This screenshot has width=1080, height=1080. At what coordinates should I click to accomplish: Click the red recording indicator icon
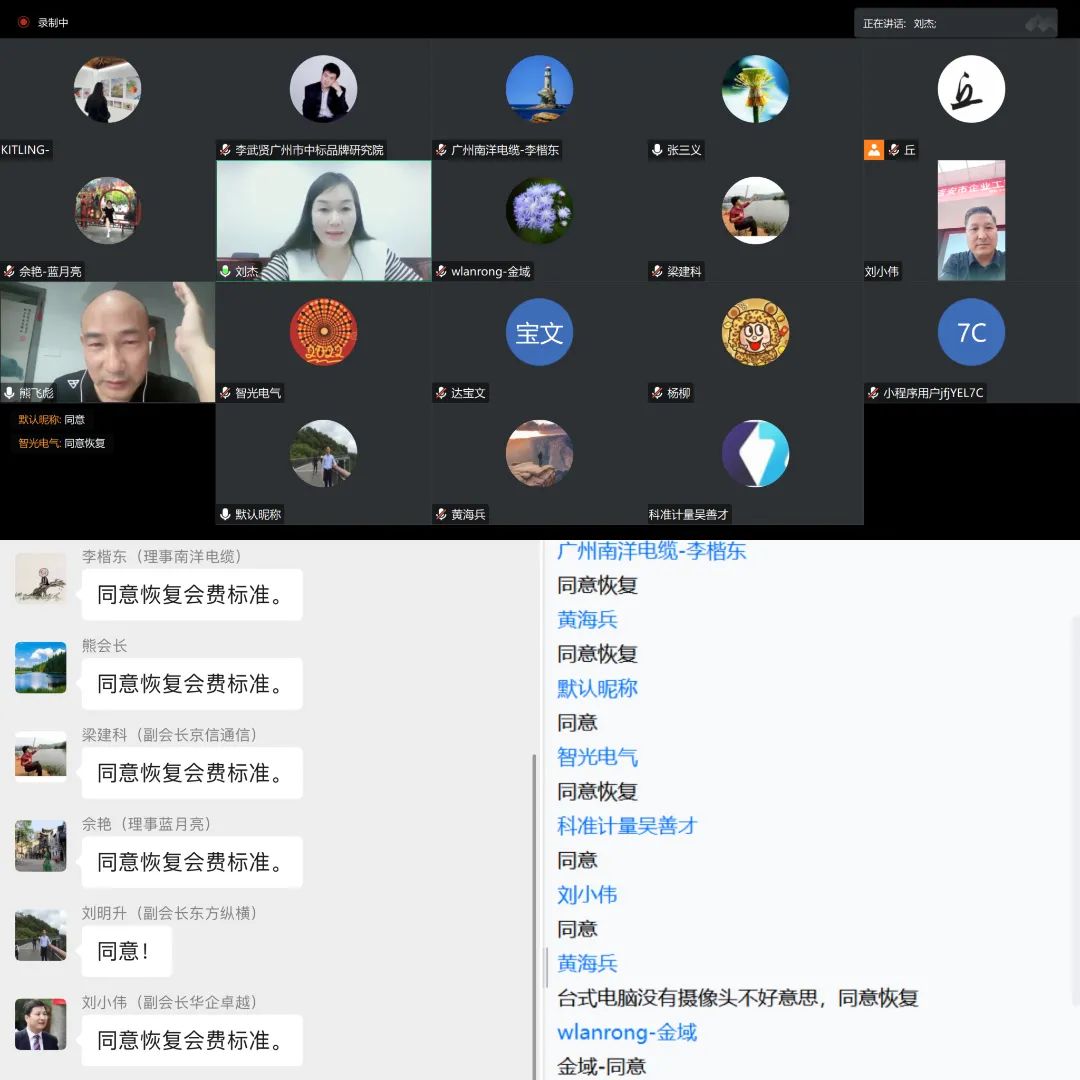(23, 22)
